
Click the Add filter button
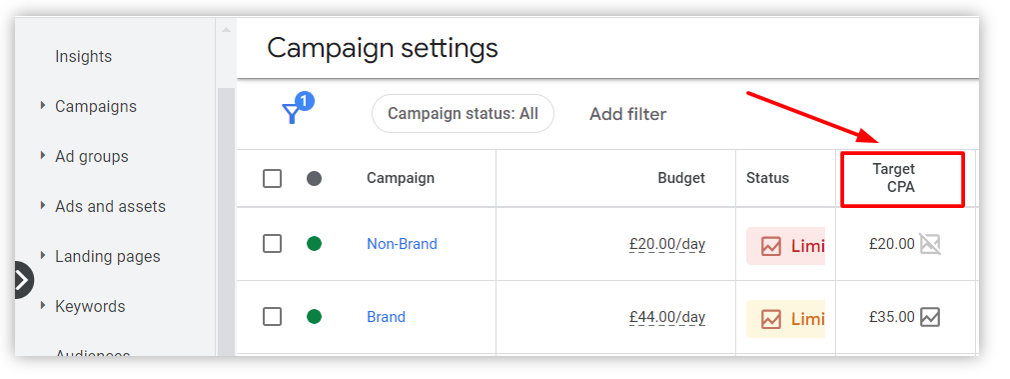[628, 114]
